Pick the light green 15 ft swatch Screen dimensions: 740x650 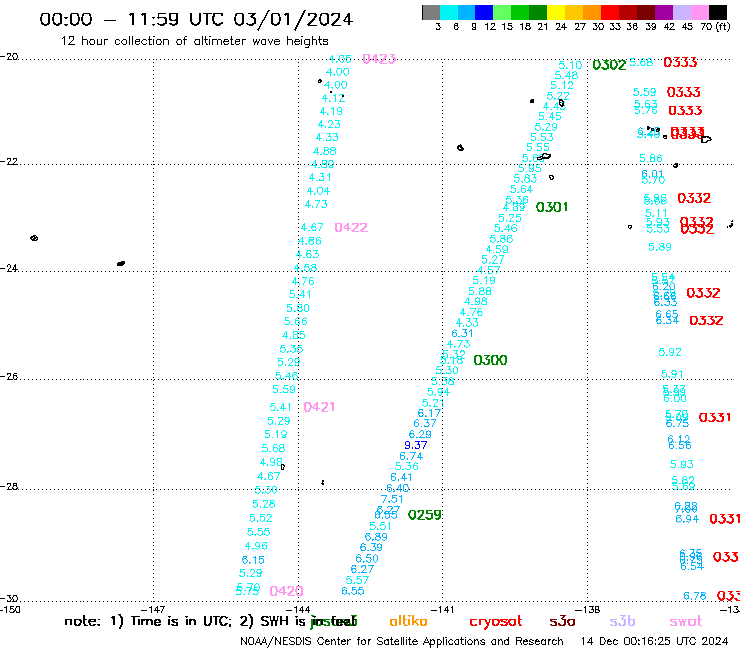pyautogui.click(x=502, y=12)
